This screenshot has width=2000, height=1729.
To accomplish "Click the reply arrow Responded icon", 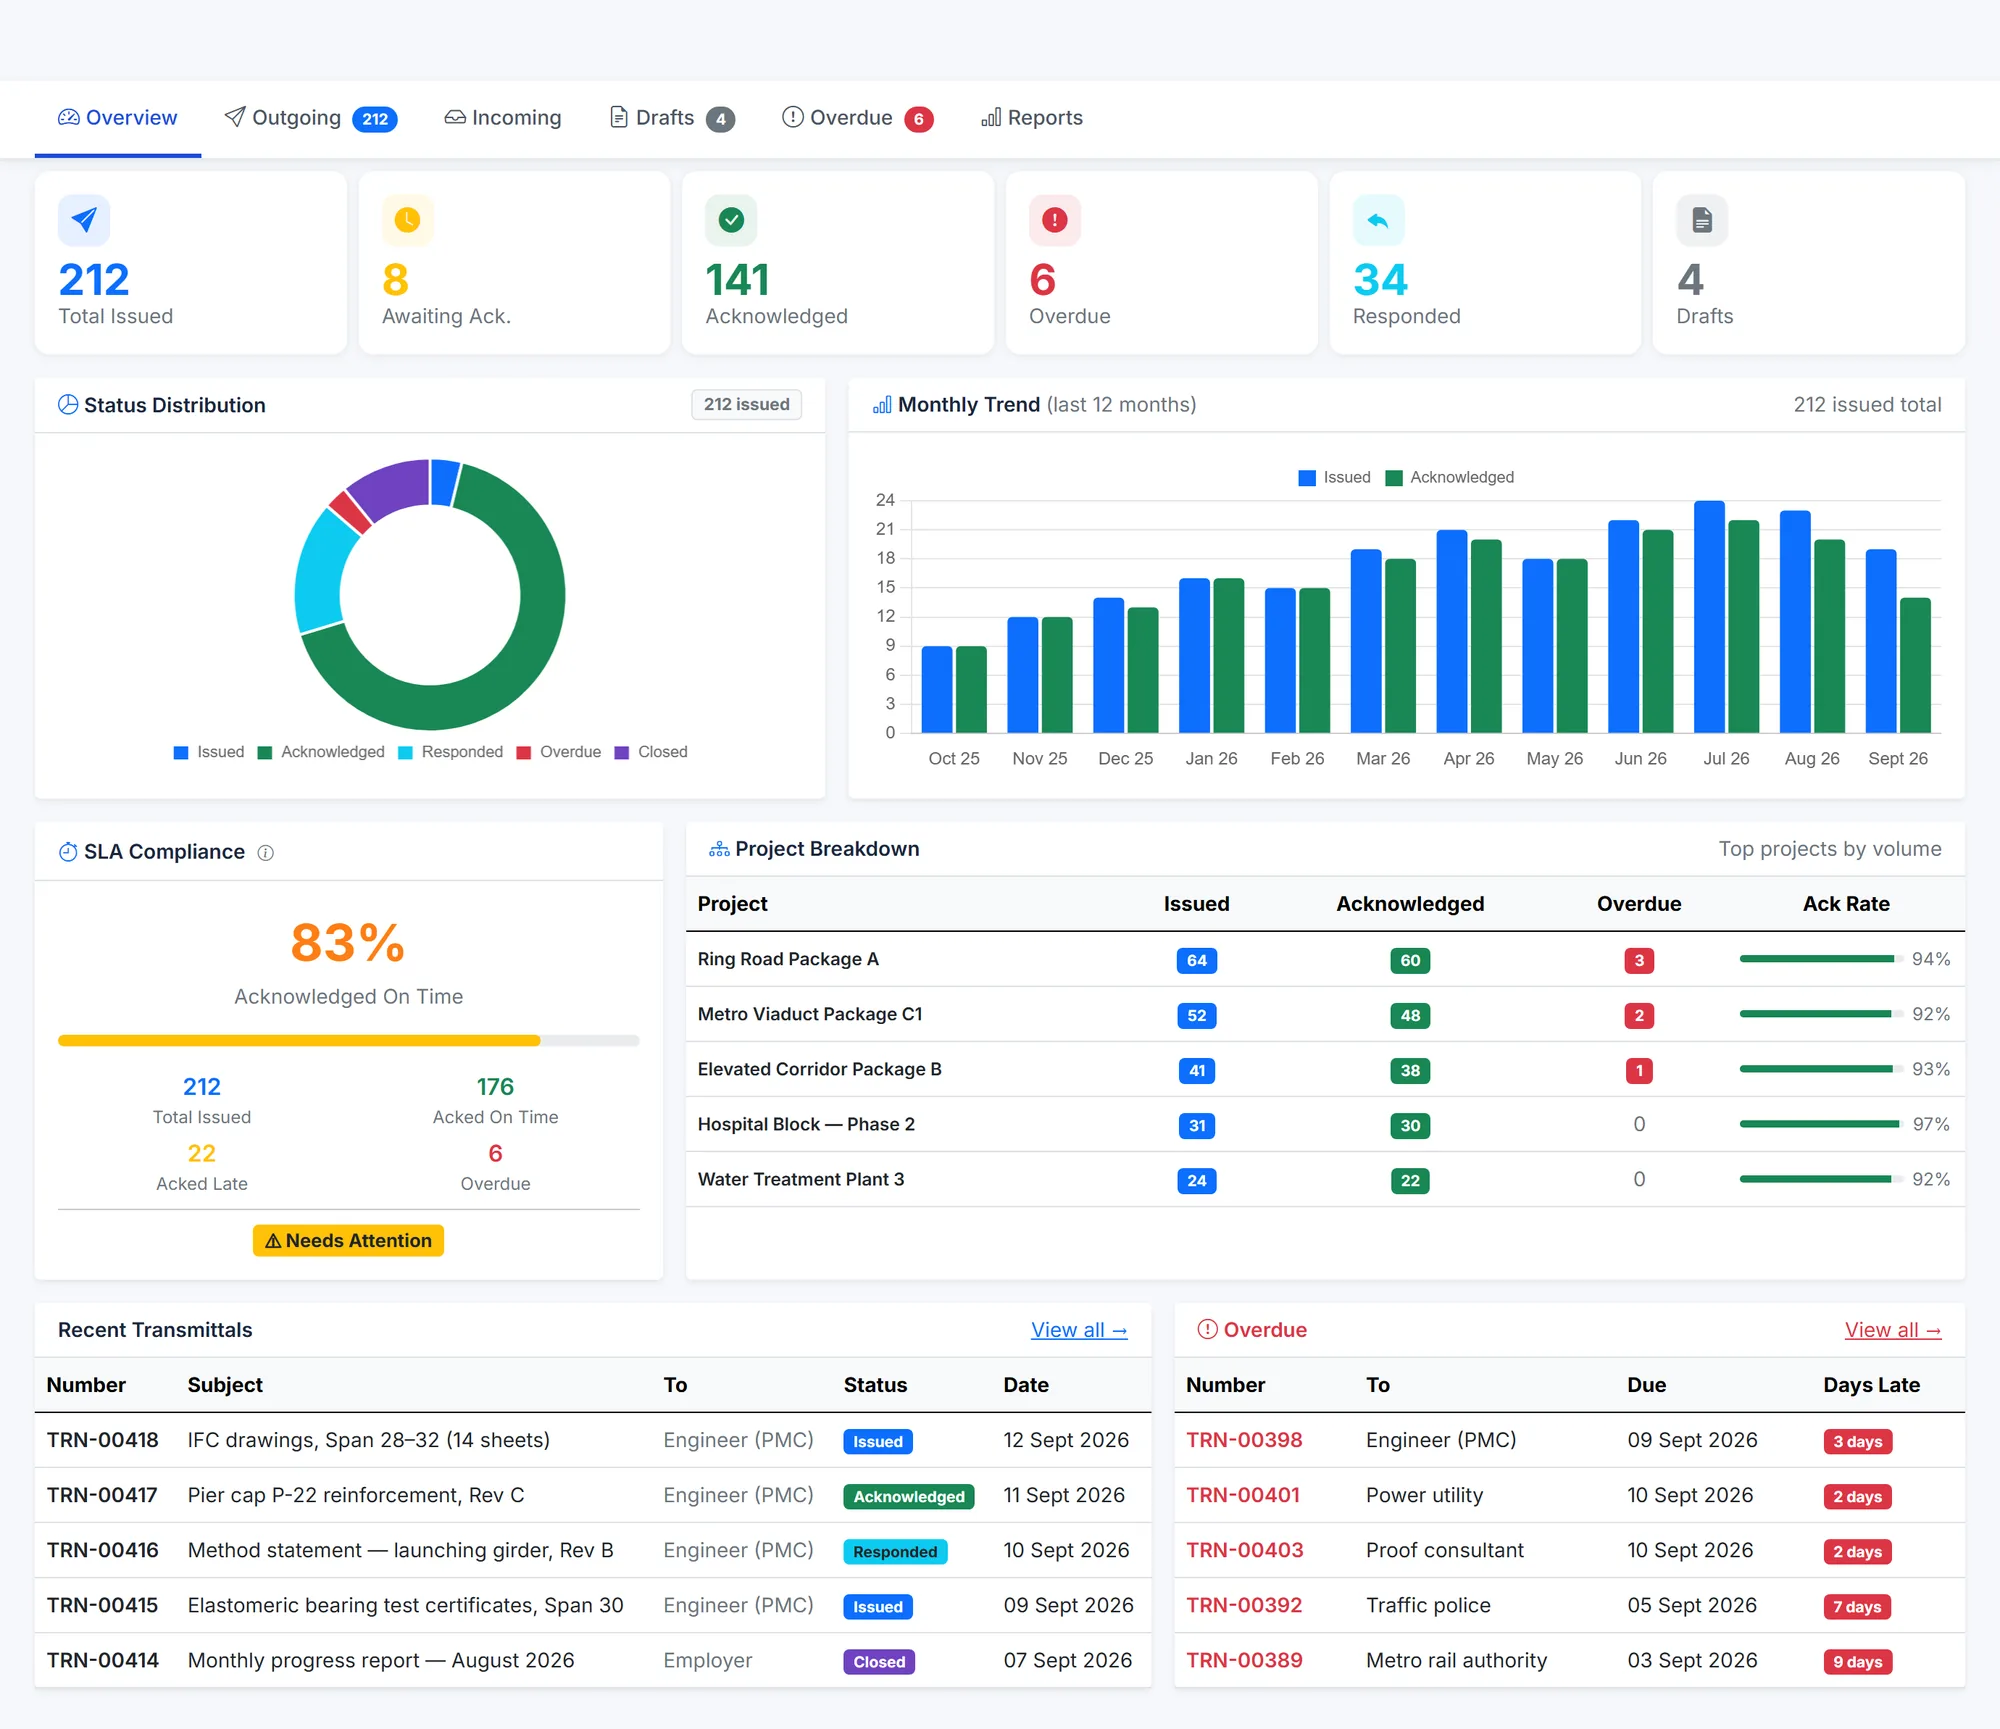I will 1379,220.
